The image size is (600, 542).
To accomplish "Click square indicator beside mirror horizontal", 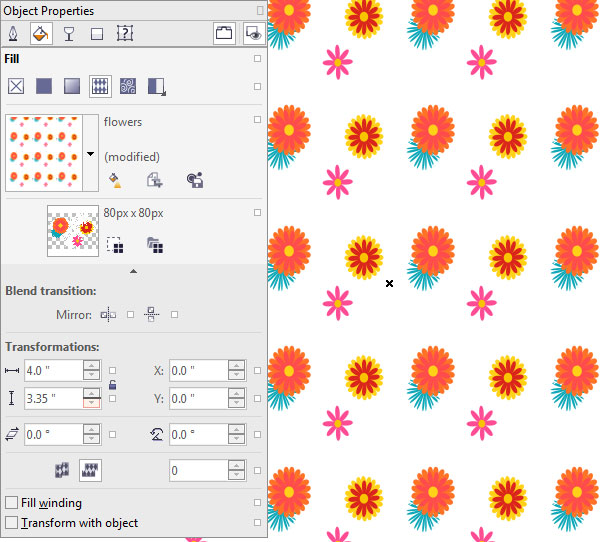I will click(130, 315).
